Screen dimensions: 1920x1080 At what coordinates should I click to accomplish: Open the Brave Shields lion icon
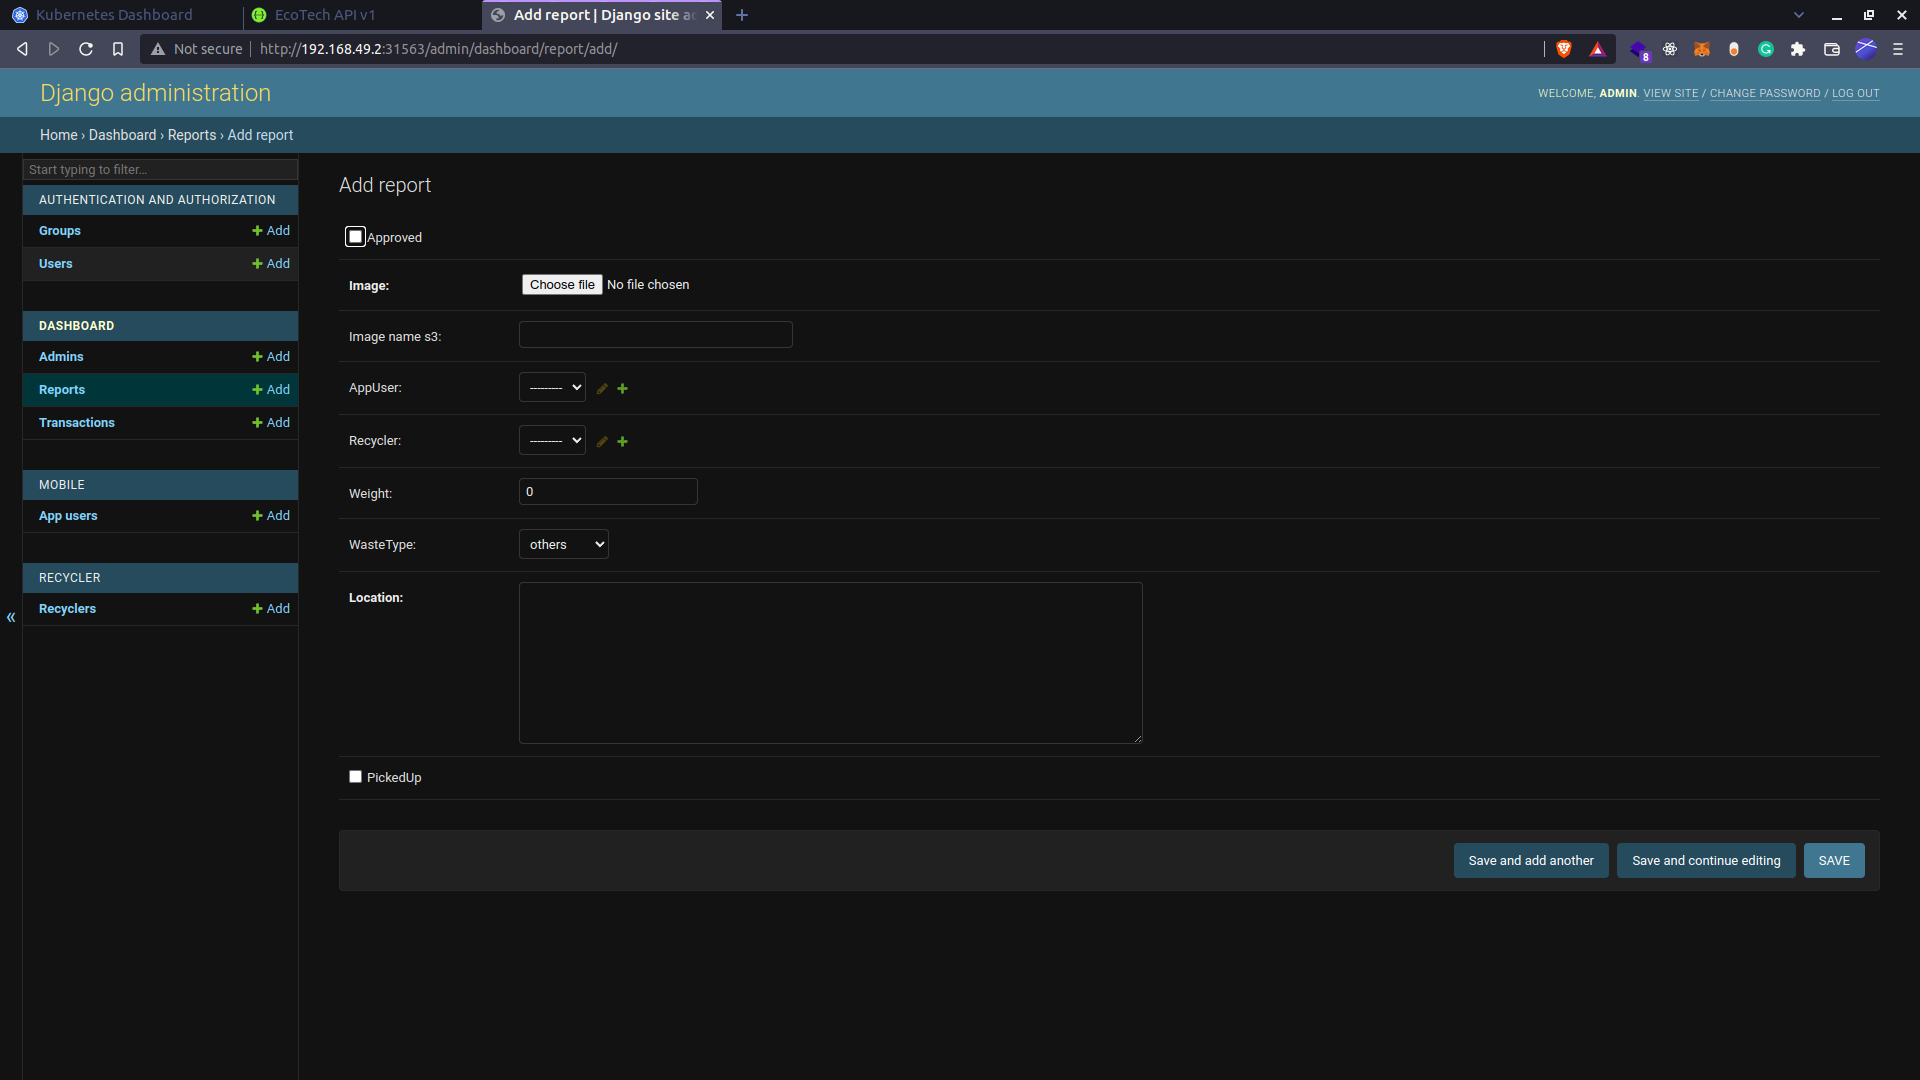tap(1564, 49)
